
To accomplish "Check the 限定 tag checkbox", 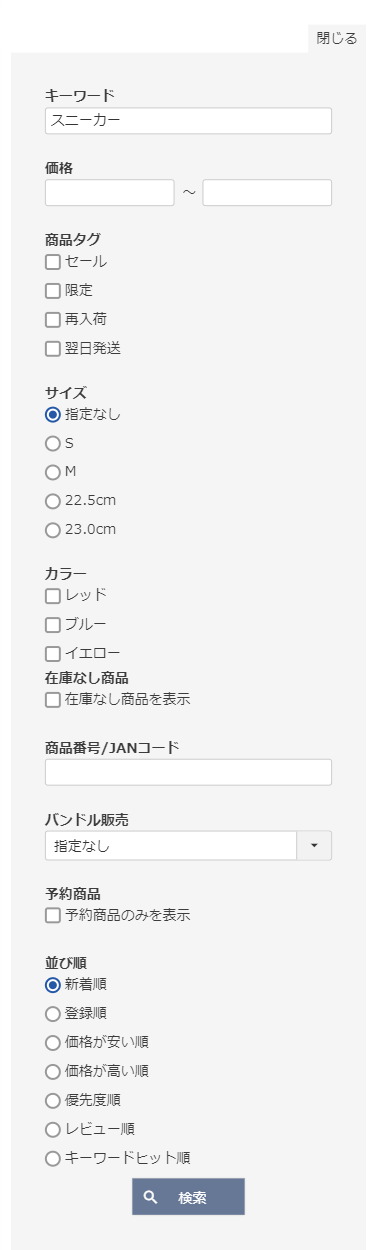I will click(53, 291).
